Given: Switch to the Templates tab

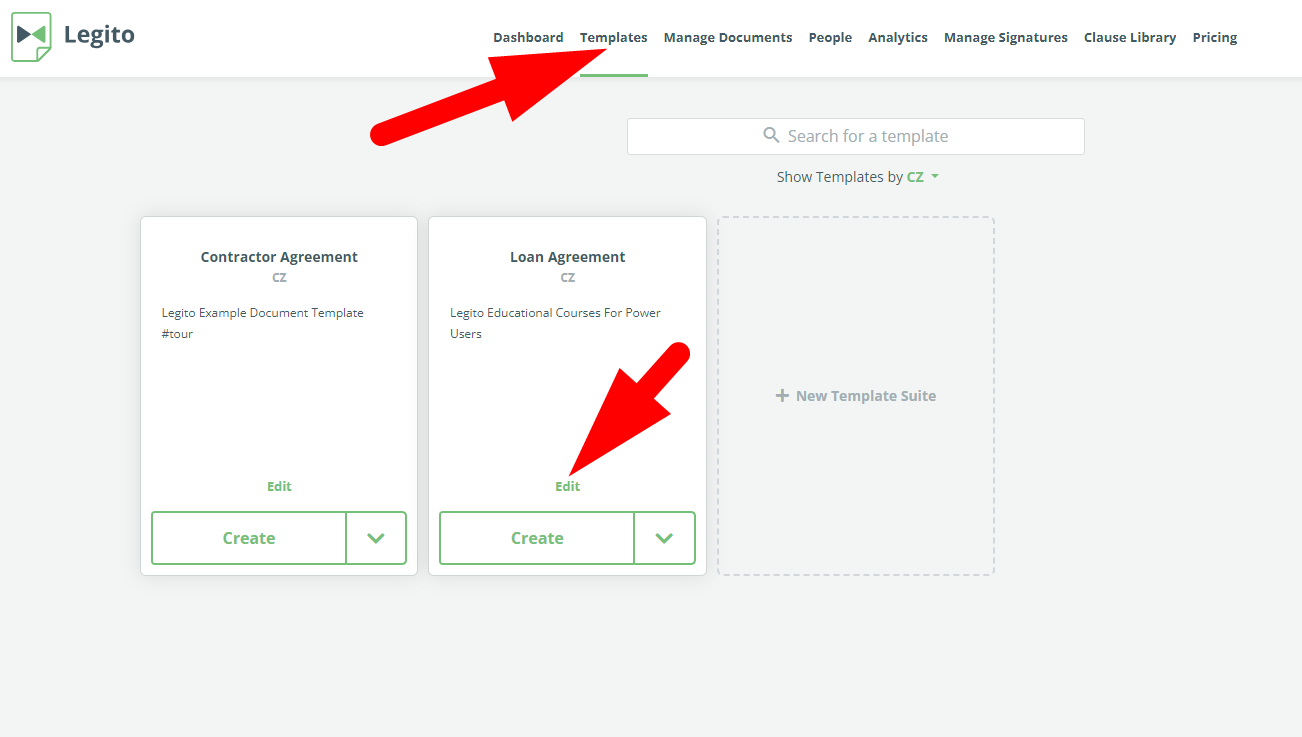Looking at the screenshot, I should point(613,38).
